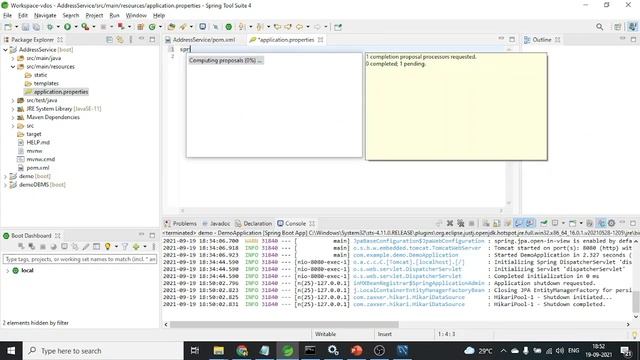Expand JRE System Library node

tap(13, 109)
